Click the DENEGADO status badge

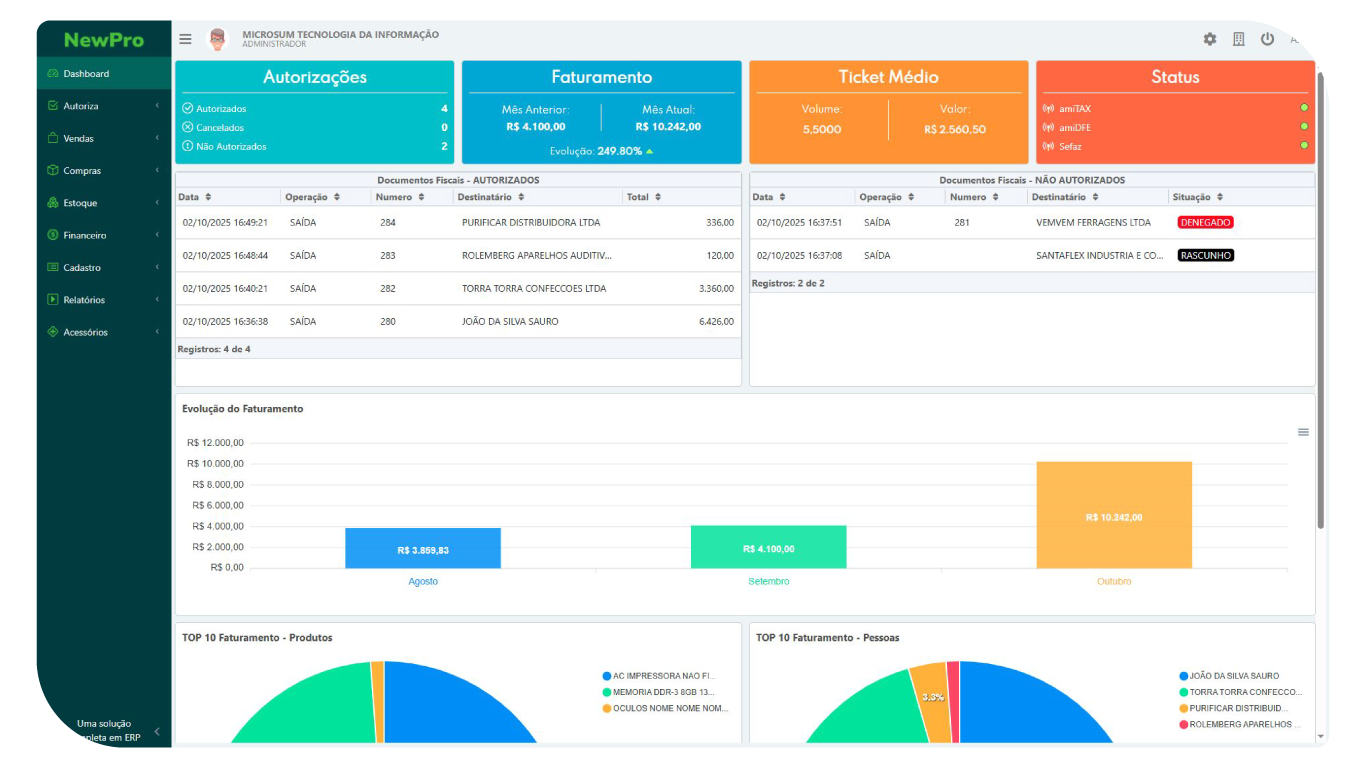pyautogui.click(x=1205, y=223)
